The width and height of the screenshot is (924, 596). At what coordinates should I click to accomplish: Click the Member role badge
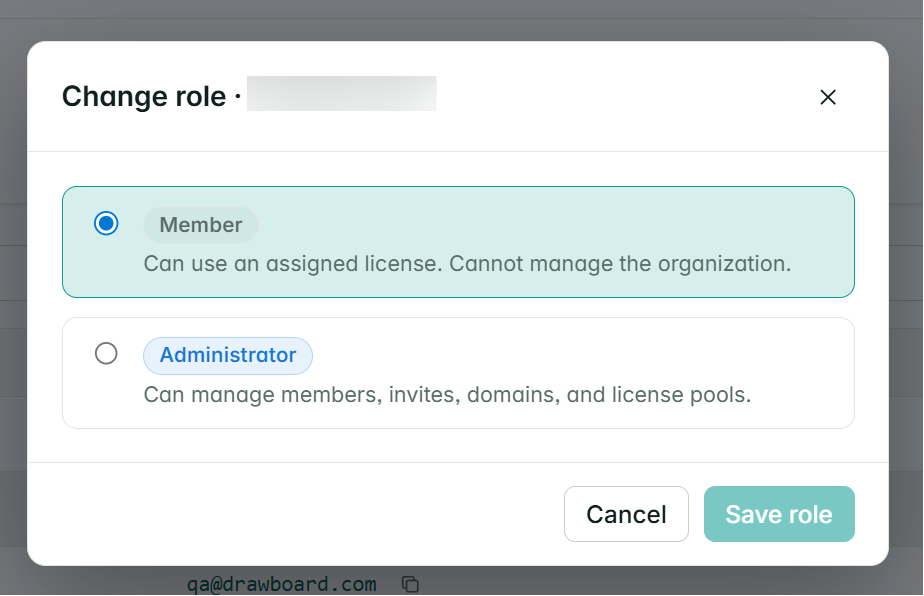(x=200, y=225)
